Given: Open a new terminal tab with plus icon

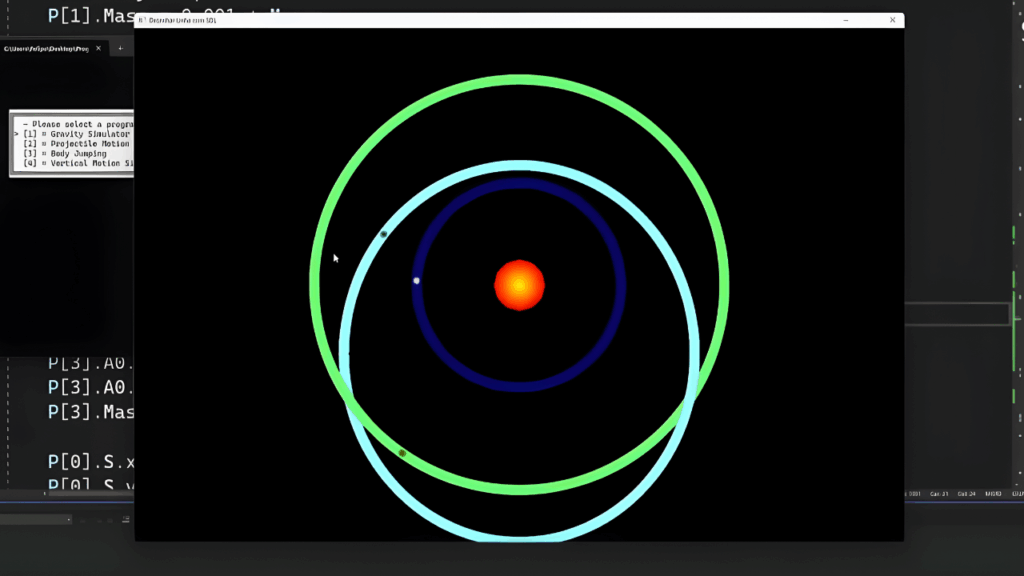Looking at the screenshot, I should tap(120, 48).
